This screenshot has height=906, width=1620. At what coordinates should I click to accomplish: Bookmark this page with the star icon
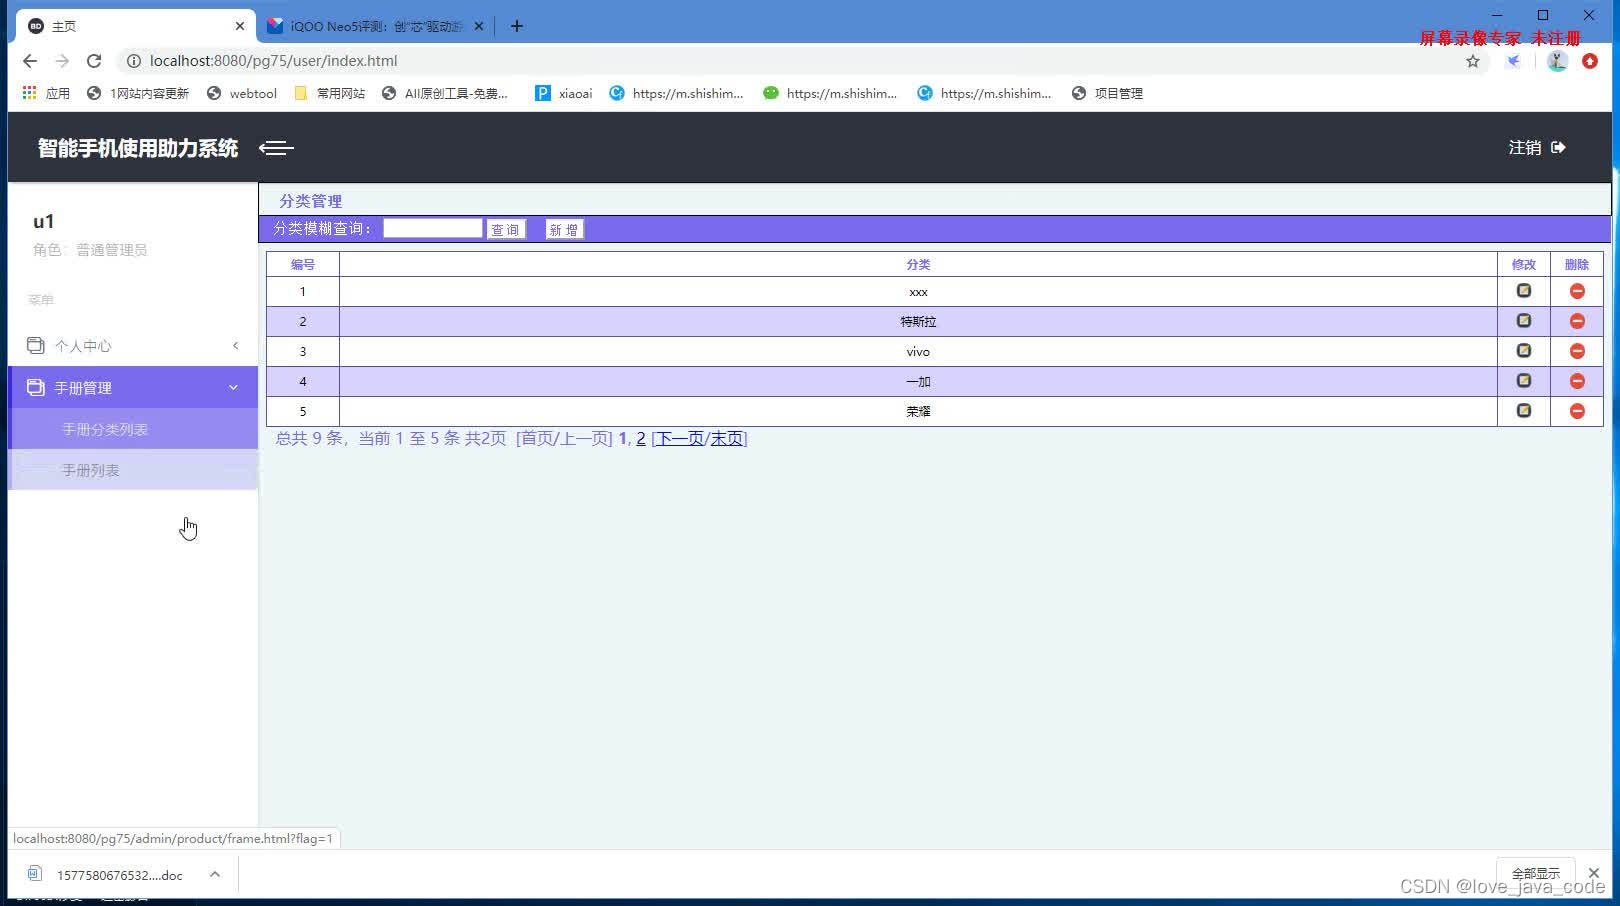click(x=1472, y=61)
